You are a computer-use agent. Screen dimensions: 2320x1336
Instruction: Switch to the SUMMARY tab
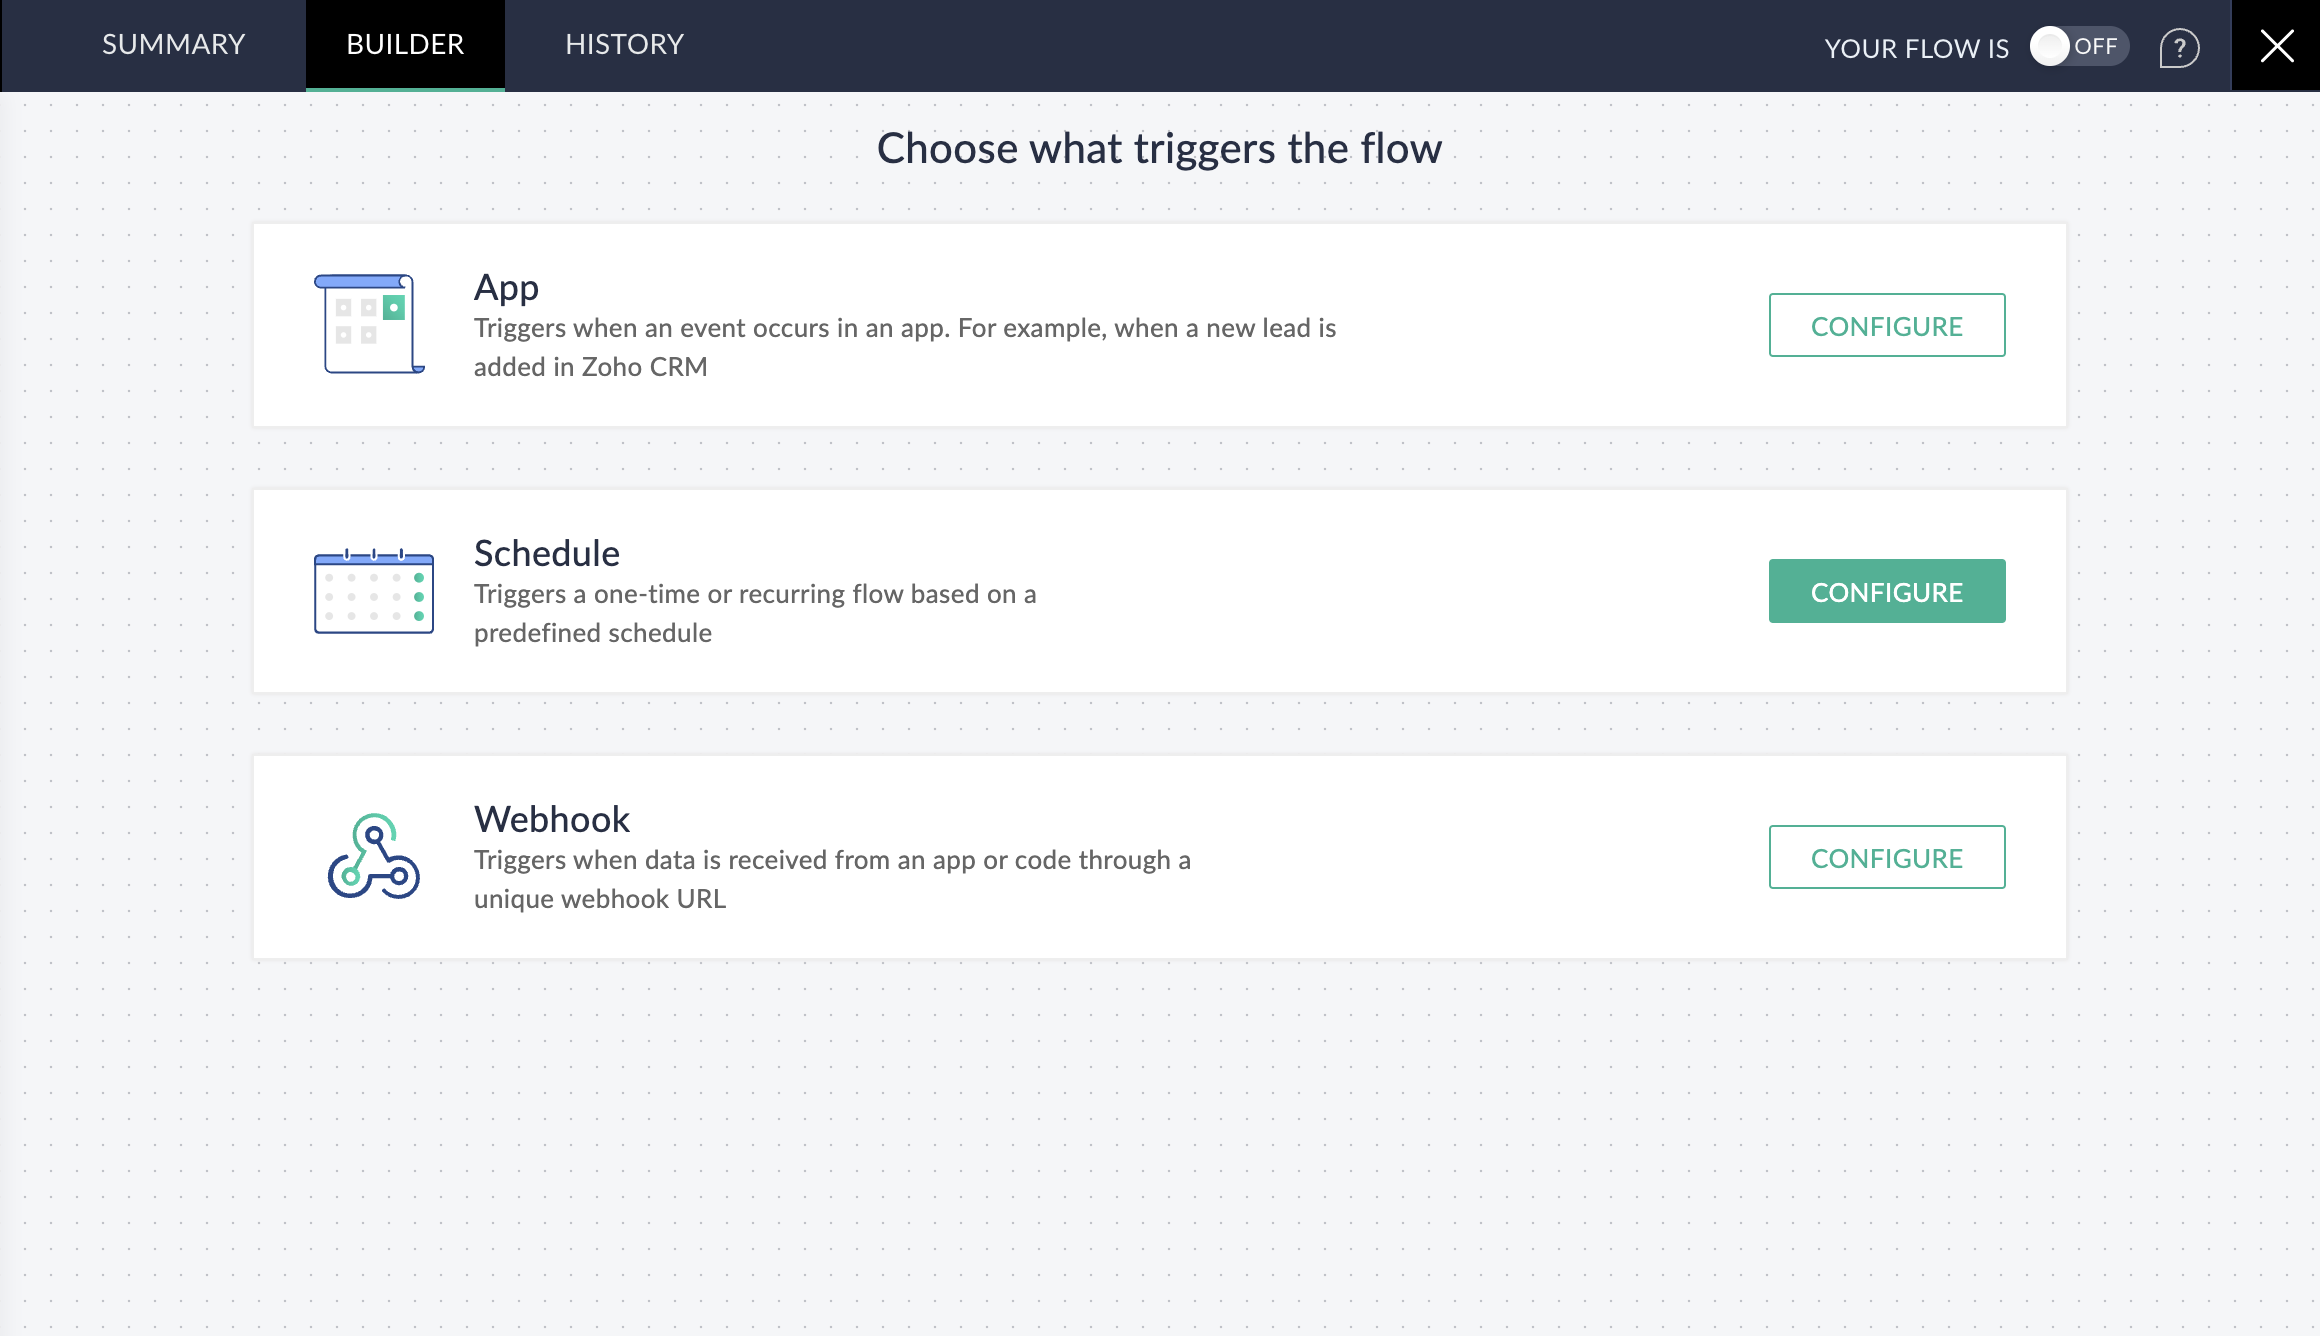(172, 45)
